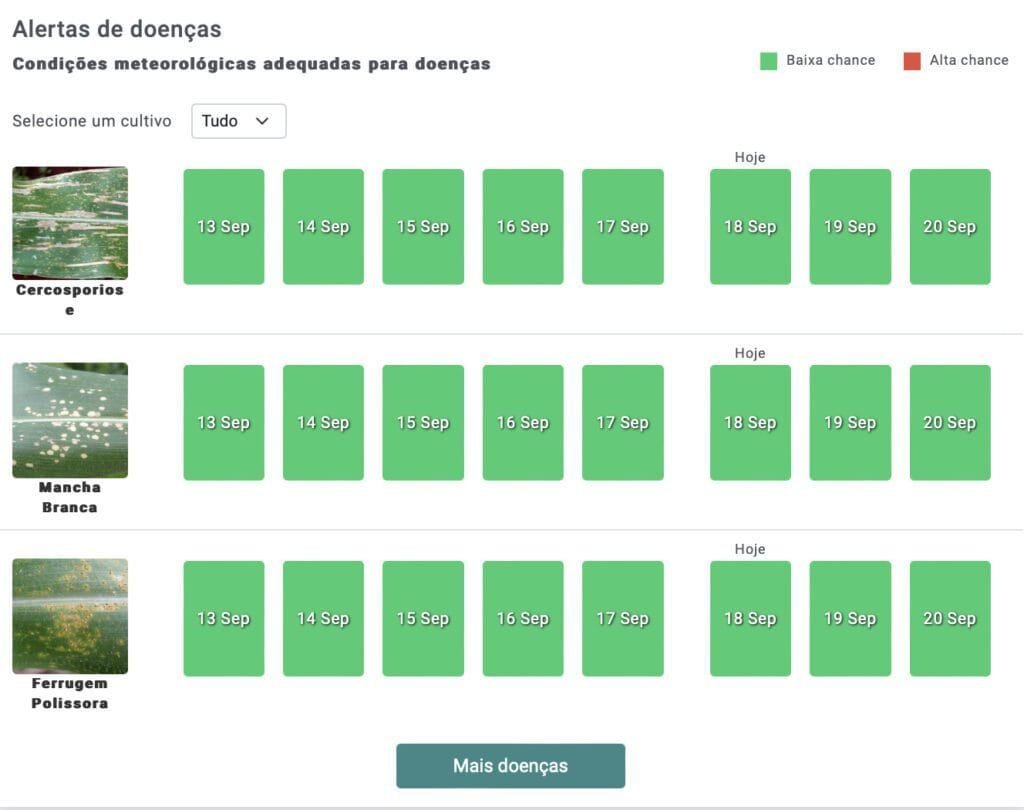The width and height of the screenshot is (1024, 810).
Task: Select 20 Sep tile for Mancha Branca
Action: coord(949,423)
